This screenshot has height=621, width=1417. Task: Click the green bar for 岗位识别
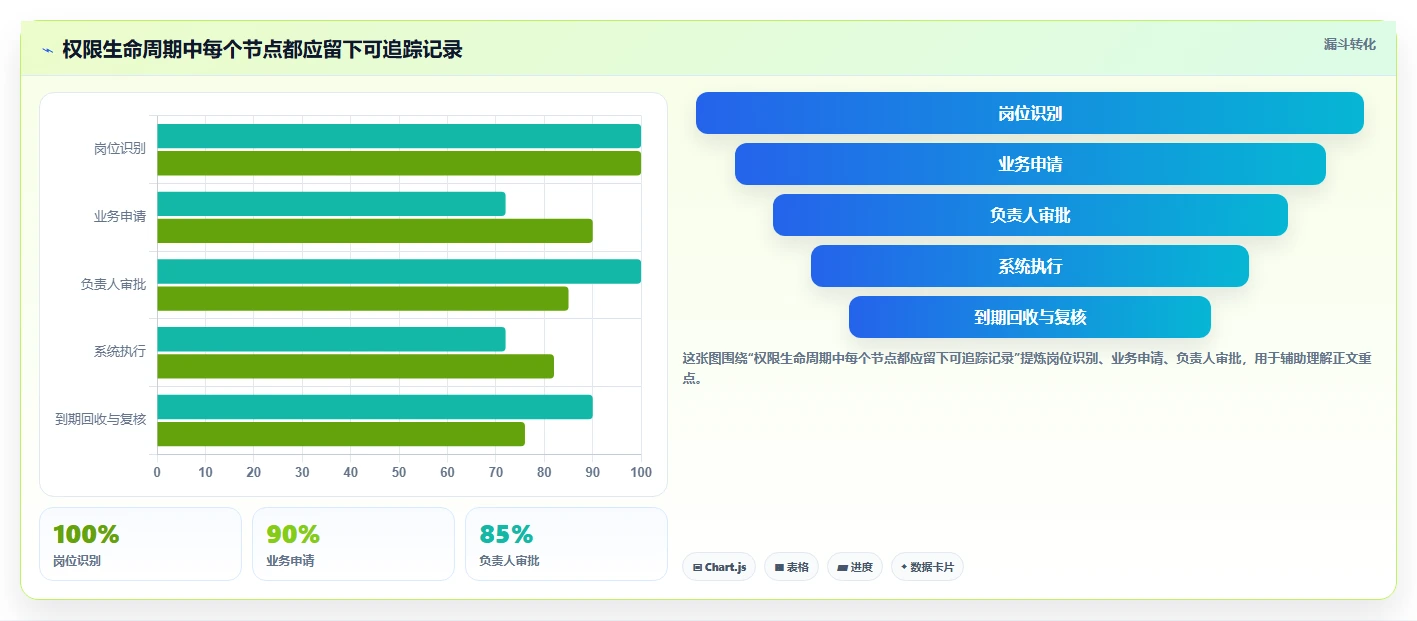tap(399, 163)
